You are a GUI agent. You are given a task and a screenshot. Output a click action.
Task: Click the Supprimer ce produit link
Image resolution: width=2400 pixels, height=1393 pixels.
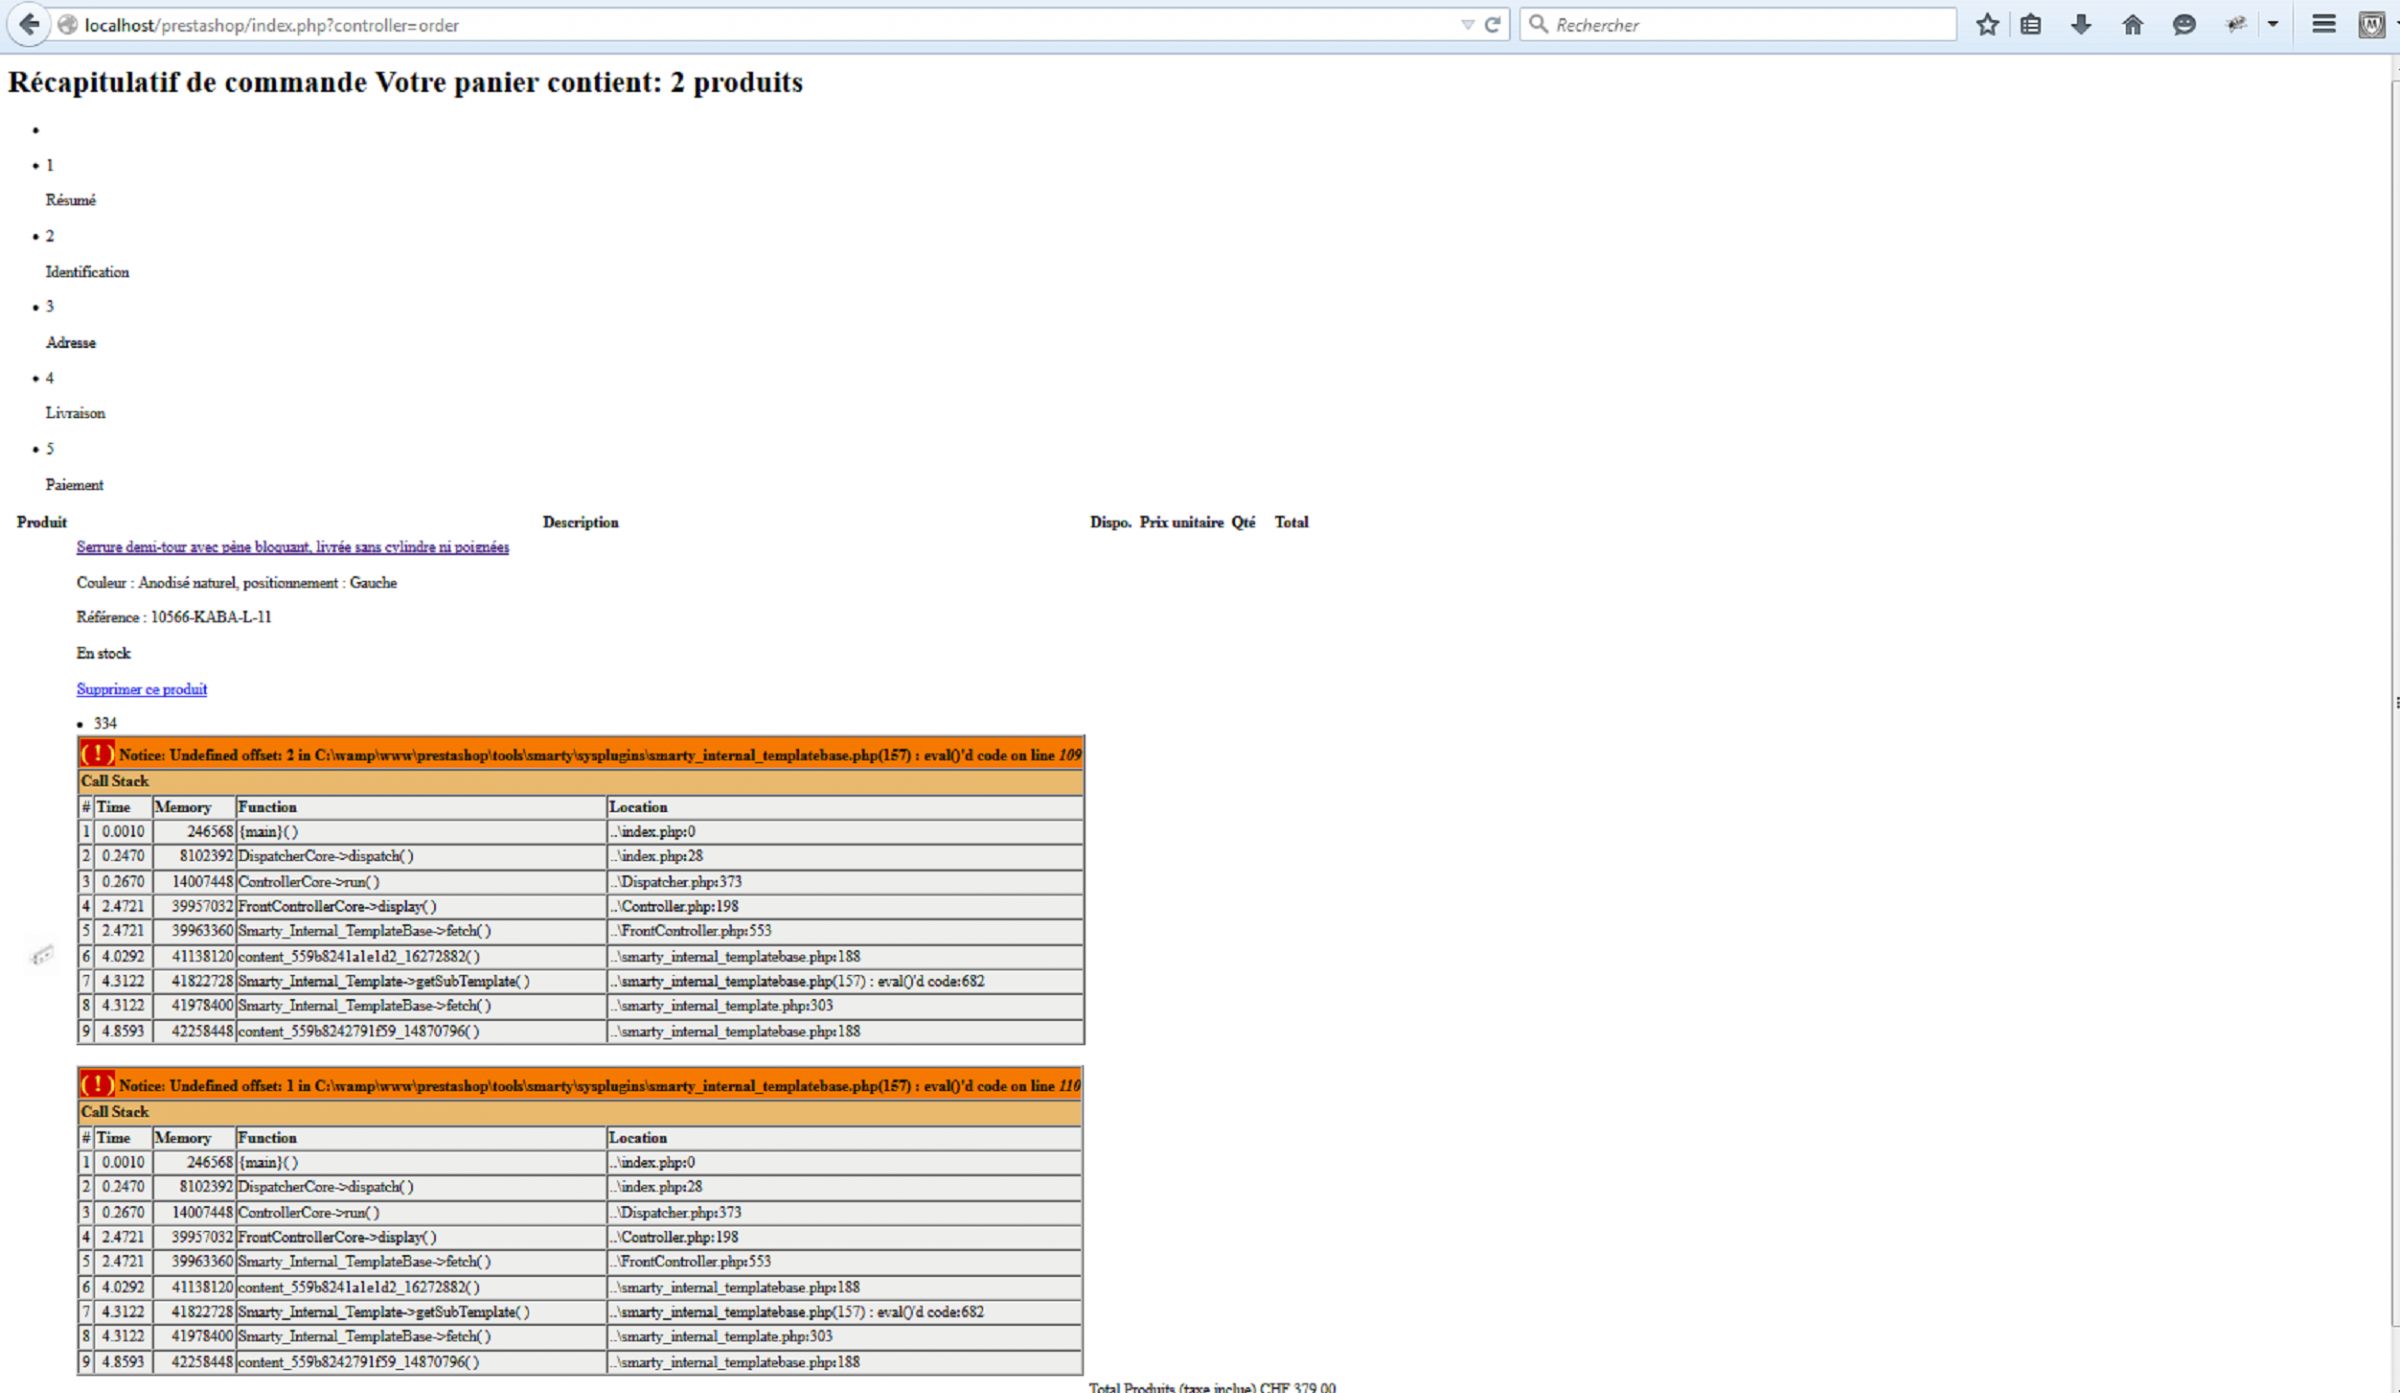141,689
